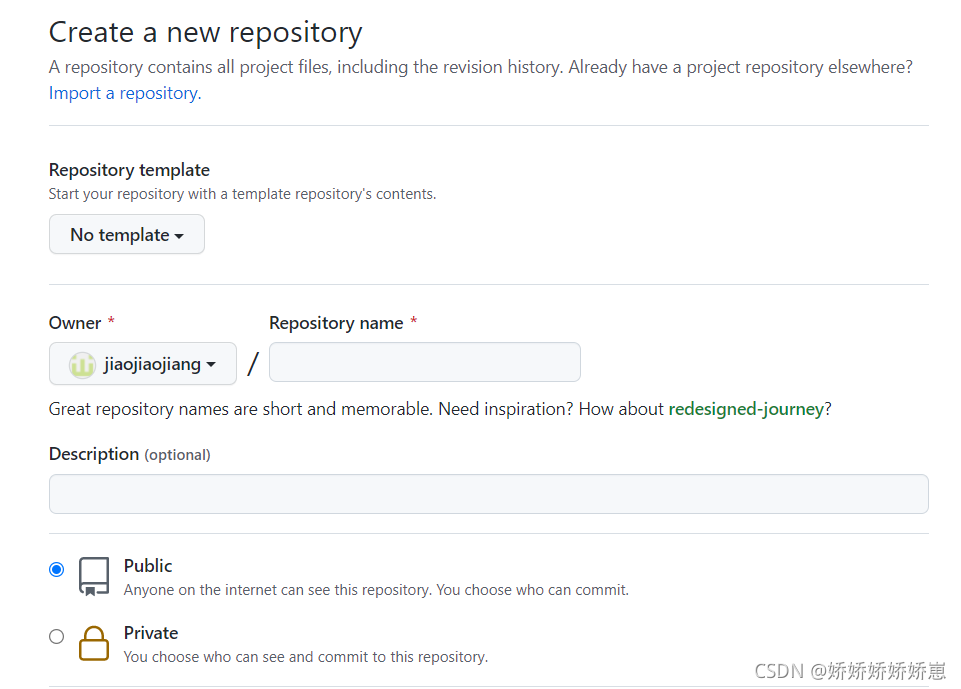961x689 pixels.
Task: Click the Public visibility label text
Action: (147, 565)
